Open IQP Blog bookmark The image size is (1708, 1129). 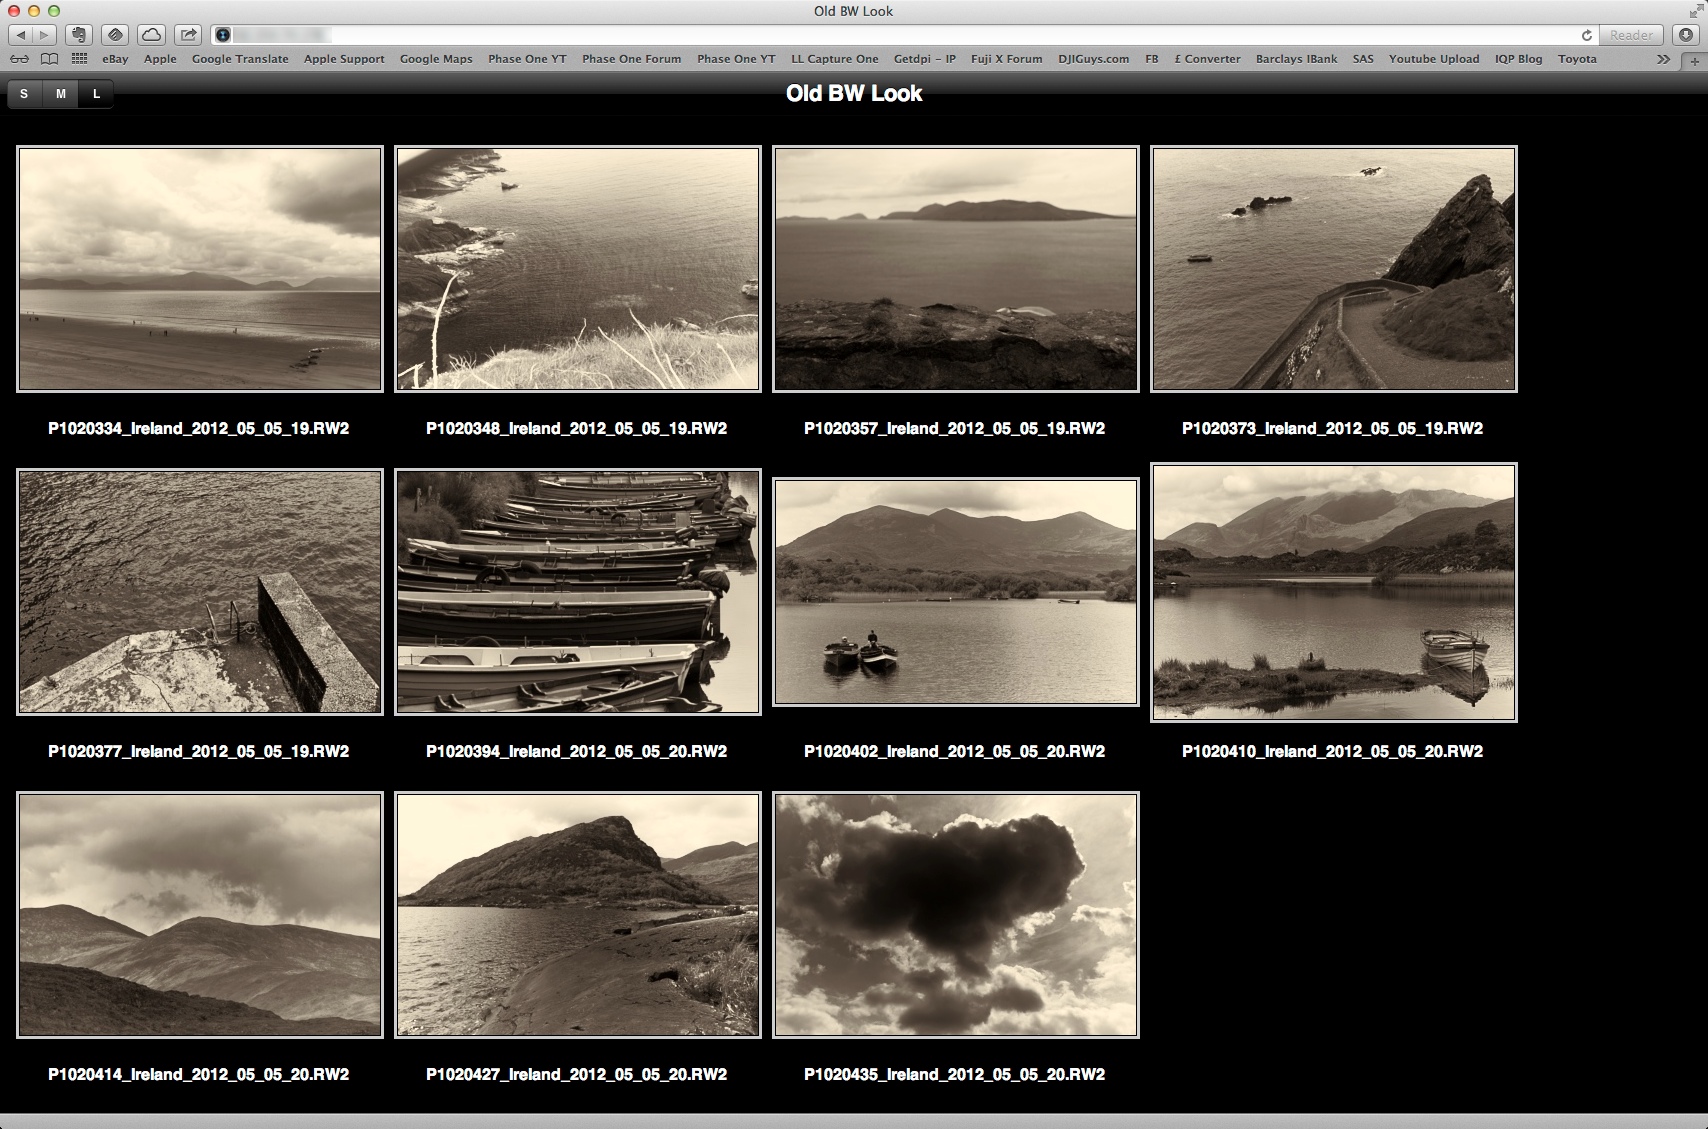(1518, 59)
